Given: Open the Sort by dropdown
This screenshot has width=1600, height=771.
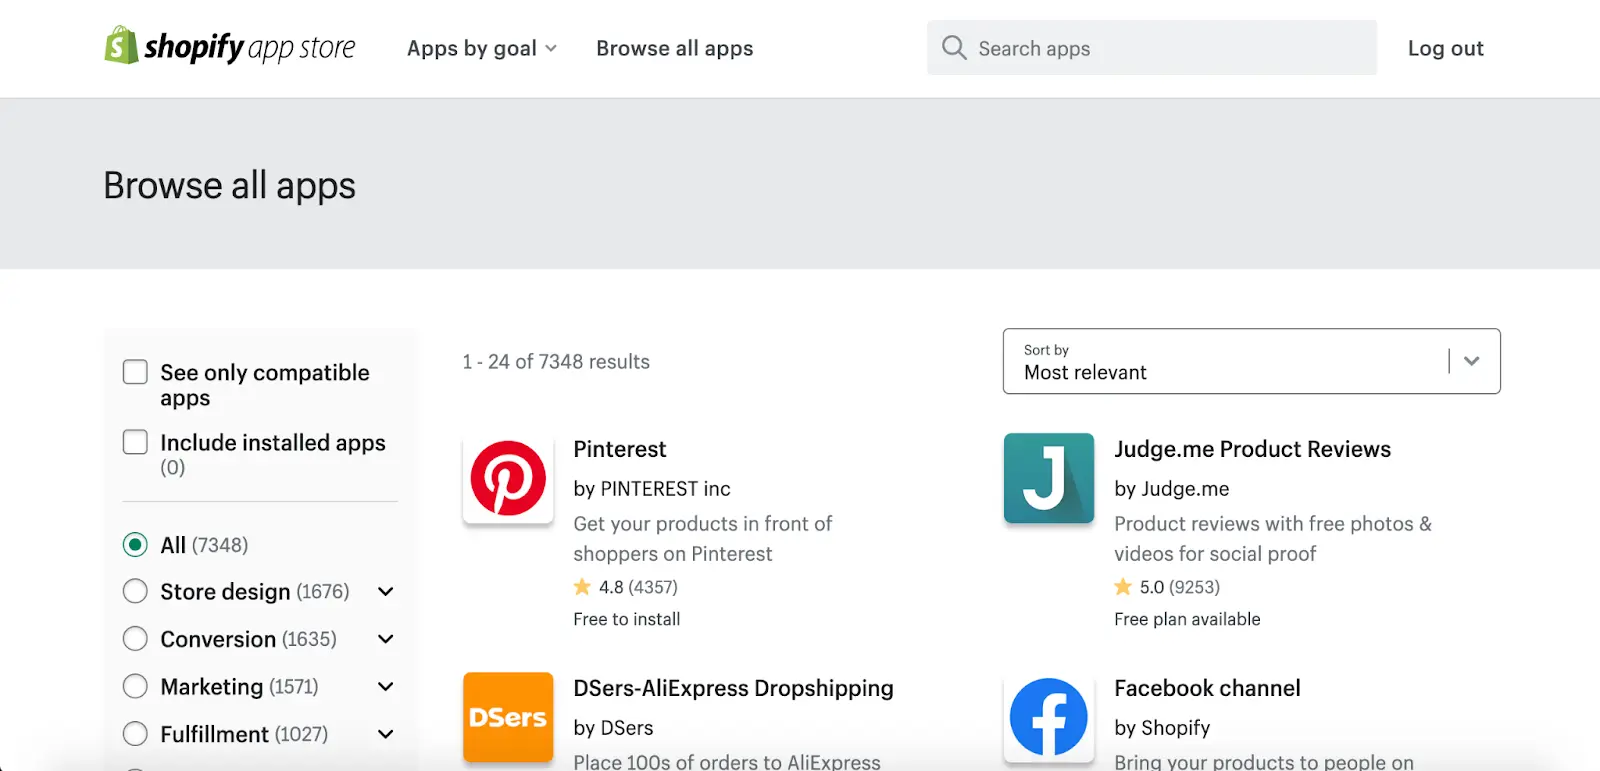Looking at the screenshot, I should (x=1251, y=361).
